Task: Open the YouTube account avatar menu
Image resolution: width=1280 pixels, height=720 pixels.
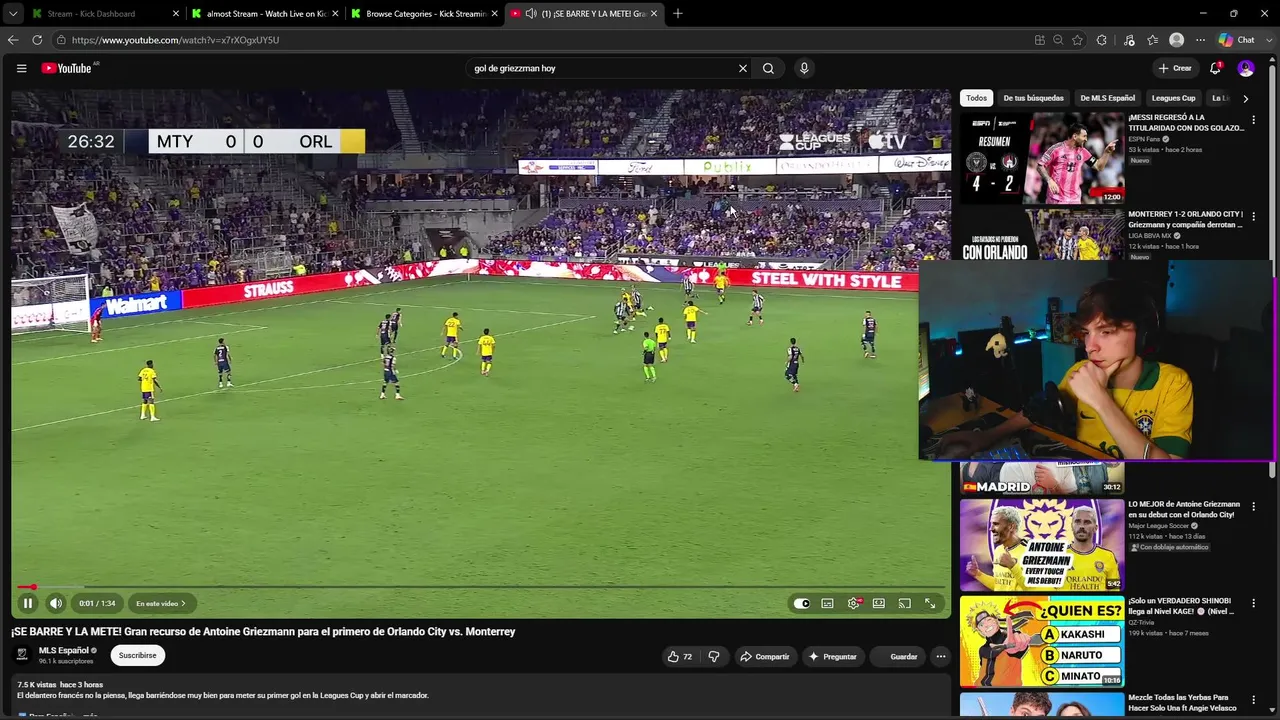Action: coord(1246,68)
